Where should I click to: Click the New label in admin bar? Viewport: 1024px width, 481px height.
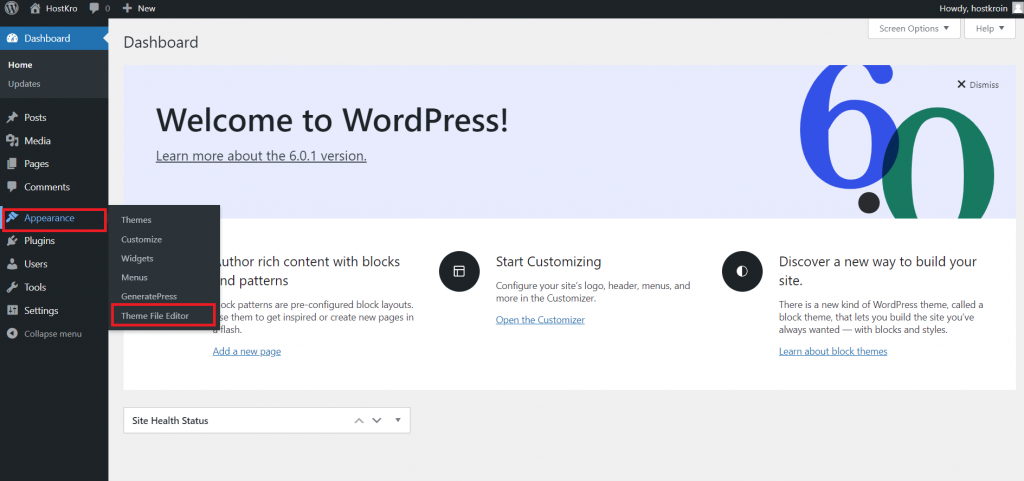147,8
